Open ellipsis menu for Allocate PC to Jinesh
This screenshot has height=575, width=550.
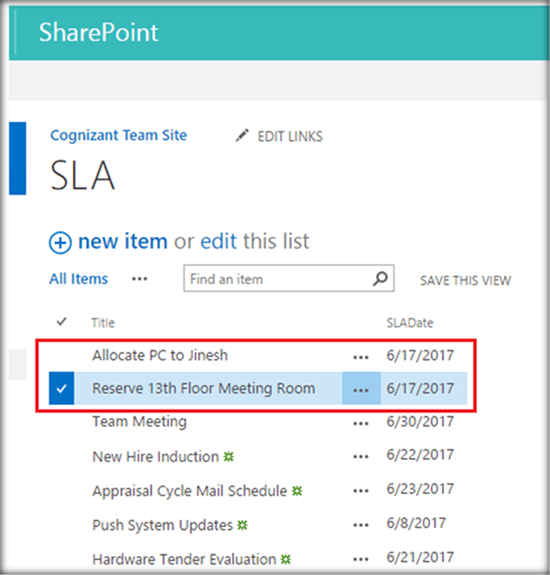(x=361, y=357)
